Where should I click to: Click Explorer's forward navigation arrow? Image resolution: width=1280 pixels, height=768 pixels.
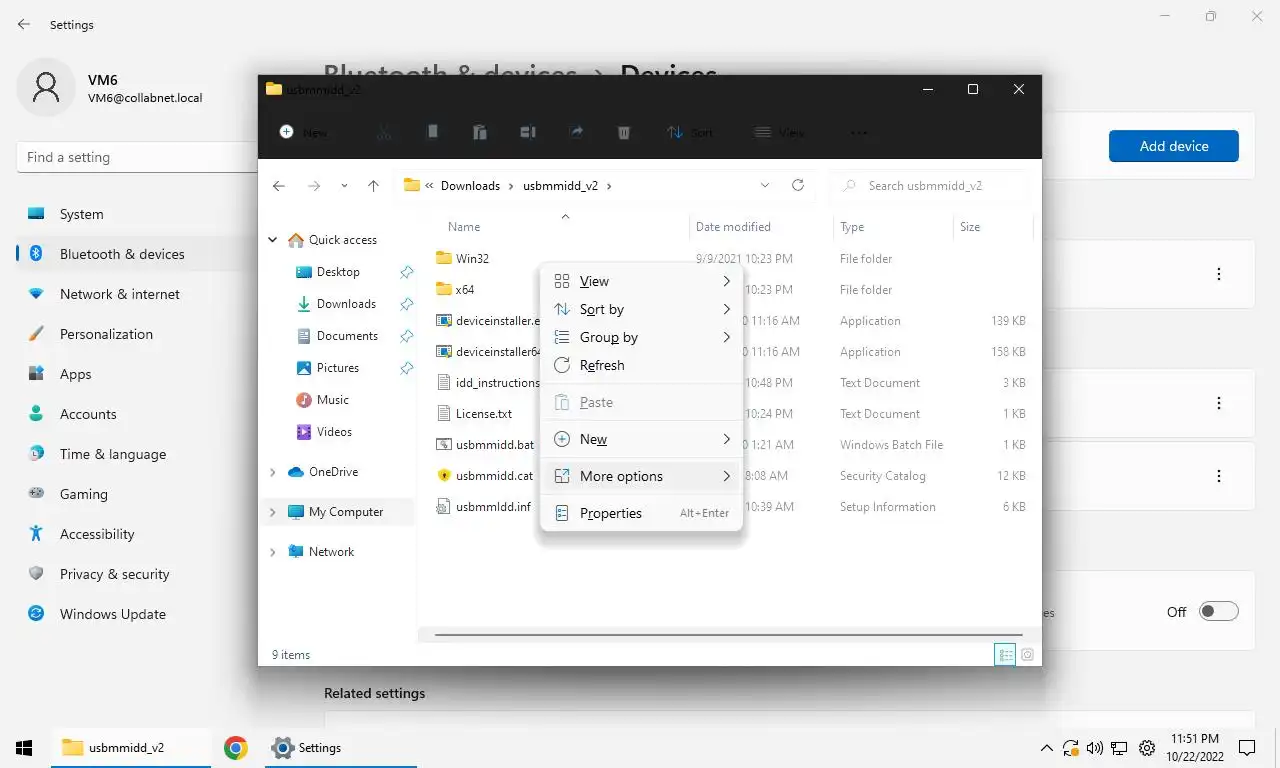pyautogui.click(x=314, y=186)
